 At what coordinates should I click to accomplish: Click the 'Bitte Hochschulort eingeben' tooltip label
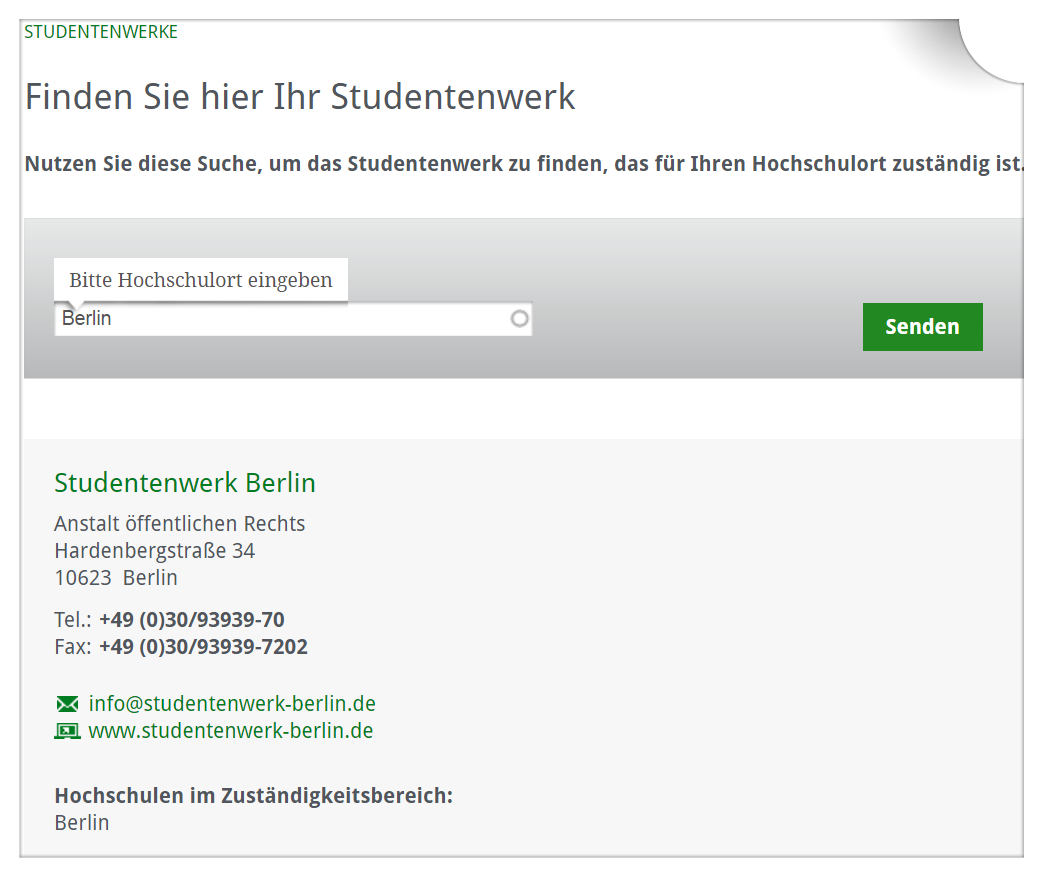pos(201,280)
